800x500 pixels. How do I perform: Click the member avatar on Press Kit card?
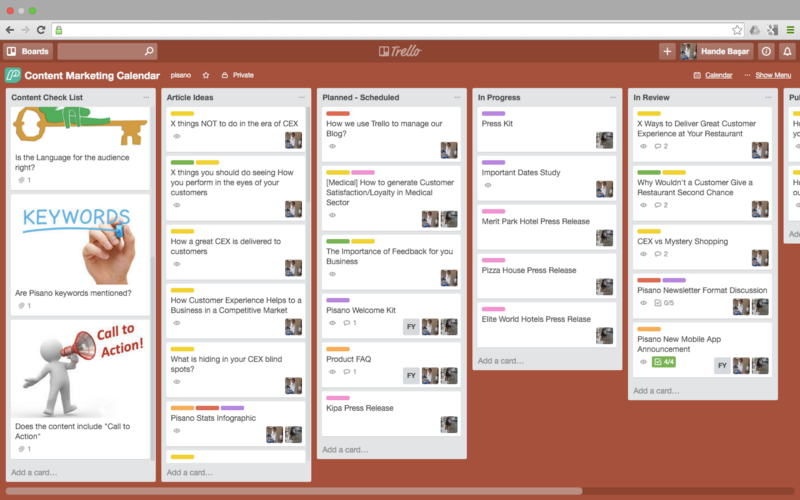pos(605,140)
